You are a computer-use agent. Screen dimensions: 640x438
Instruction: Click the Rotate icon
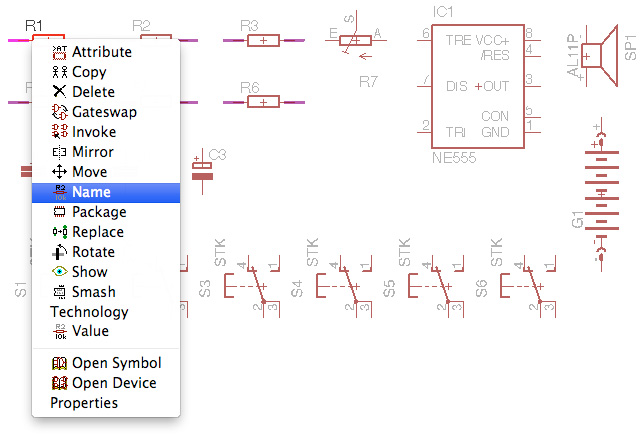pos(59,252)
